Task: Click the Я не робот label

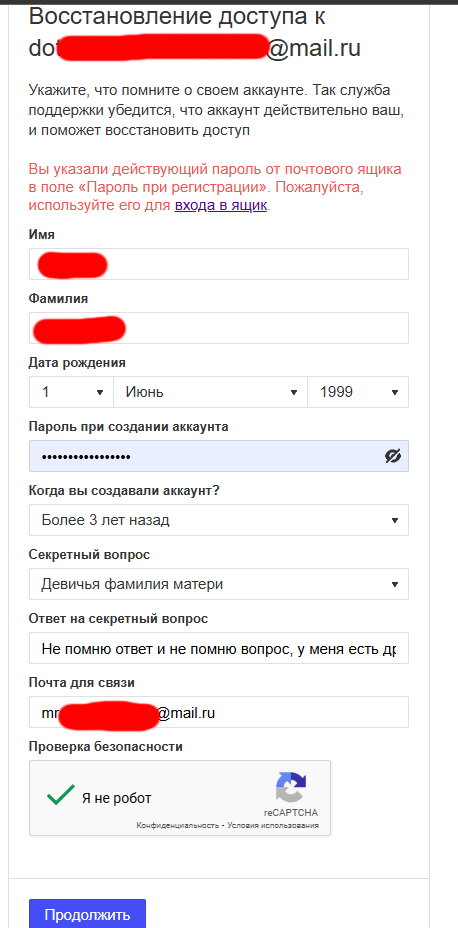Action: click(x=117, y=798)
